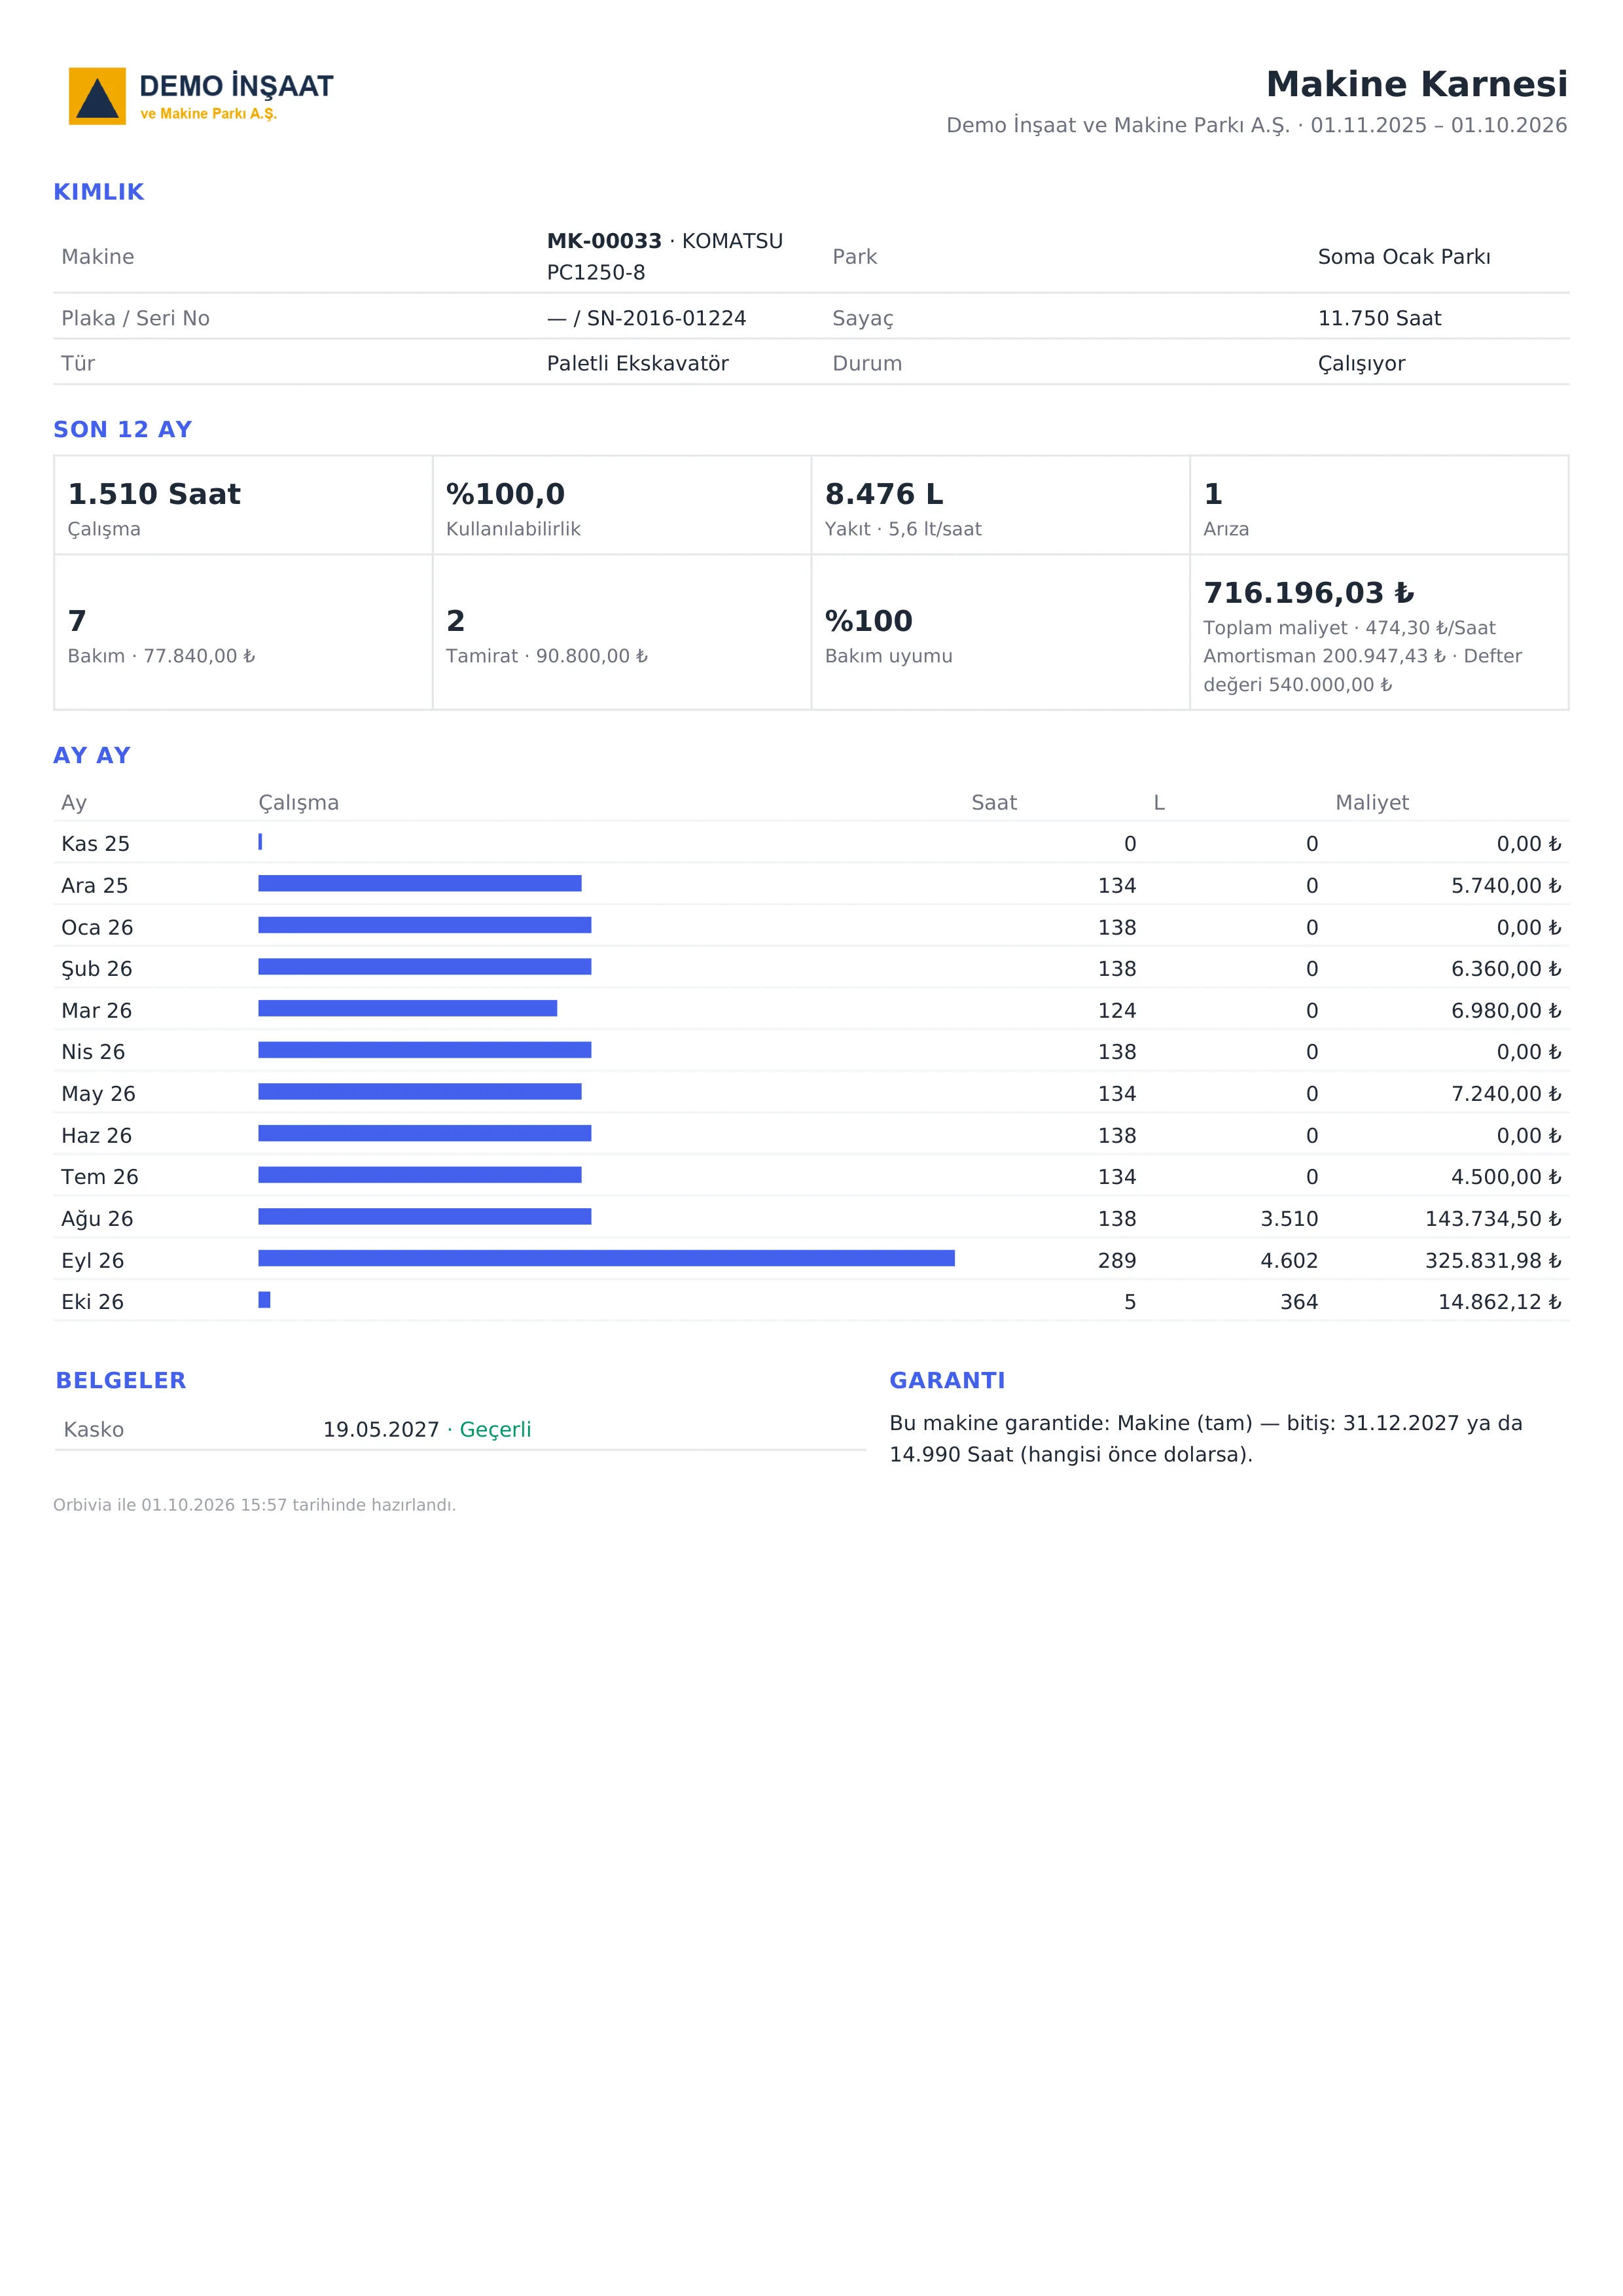Click the Eki 26 small bar

coord(264,1300)
